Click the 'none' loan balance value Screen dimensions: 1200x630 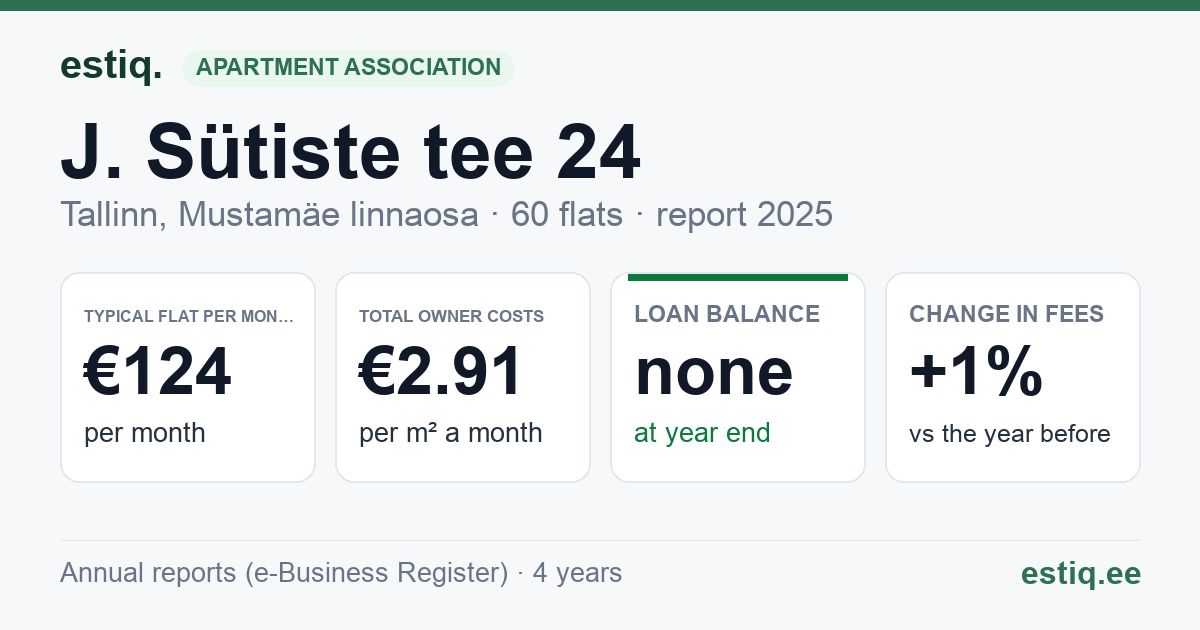coord(714,372)
